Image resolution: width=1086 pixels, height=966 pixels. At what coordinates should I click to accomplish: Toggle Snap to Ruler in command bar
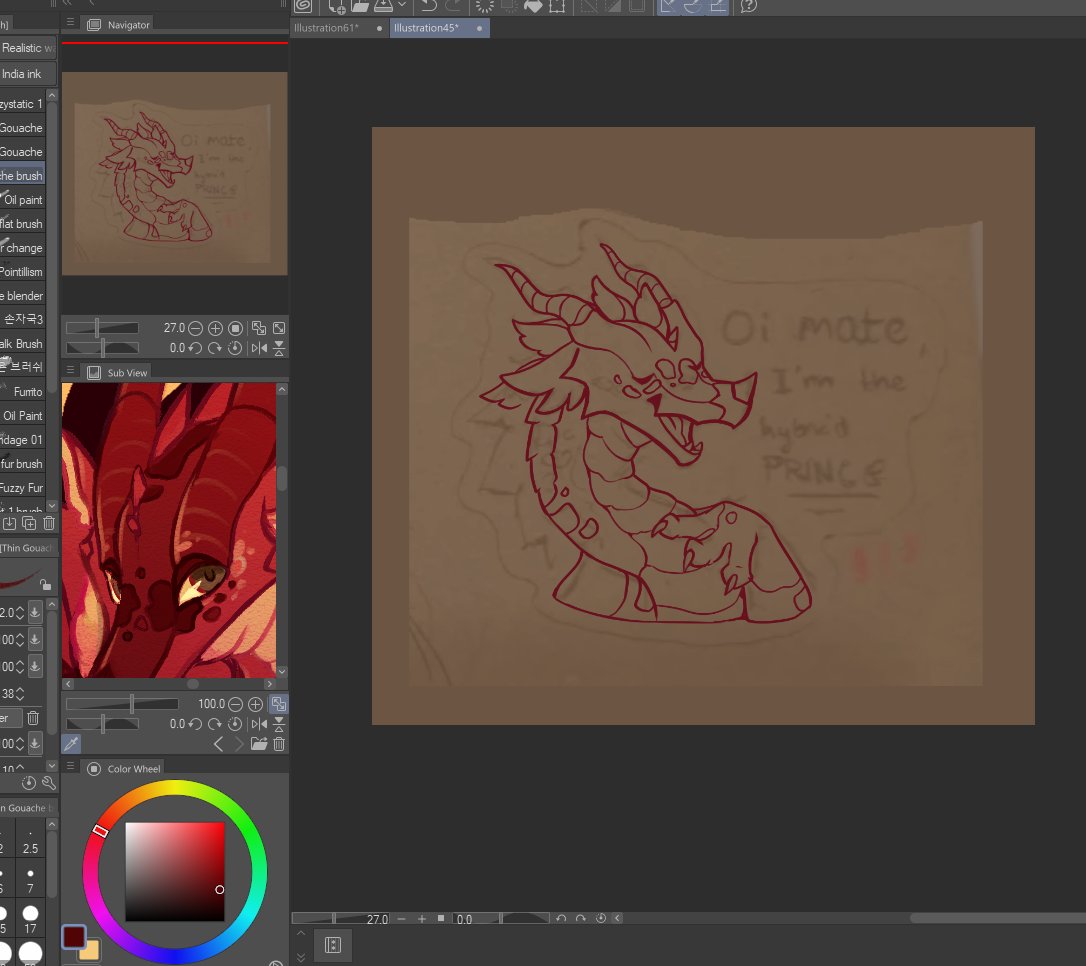tap(668, 6)
